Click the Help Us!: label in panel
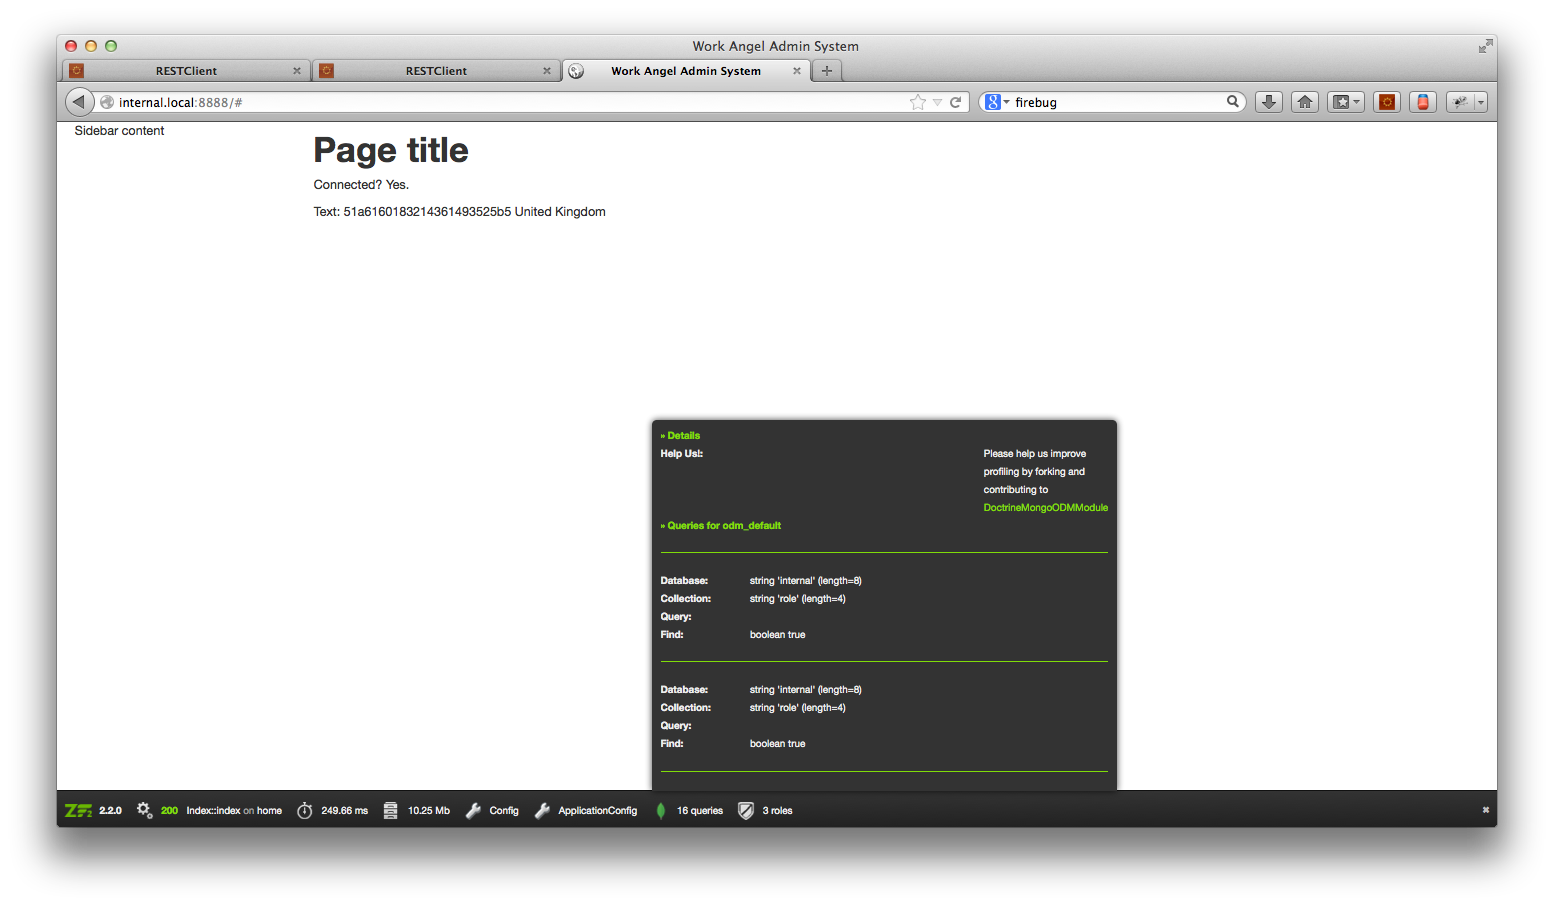This screenshot has width=1554, height=906. pos(681,454)
